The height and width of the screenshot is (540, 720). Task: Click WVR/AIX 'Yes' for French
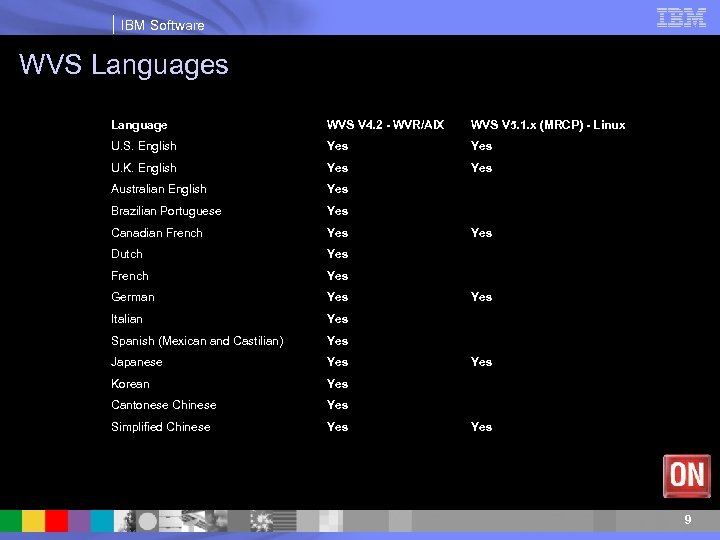point(338,276)
